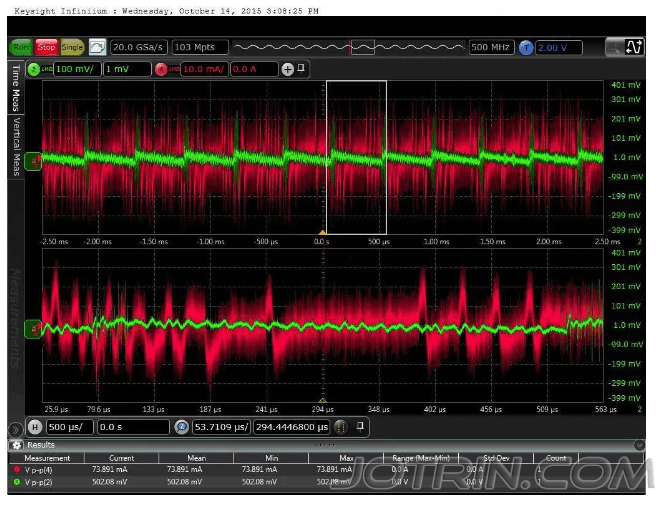Click the Mean column header
Image resolution: width=658 pixels, height=506 pixels.
click(x=196, y=458)
